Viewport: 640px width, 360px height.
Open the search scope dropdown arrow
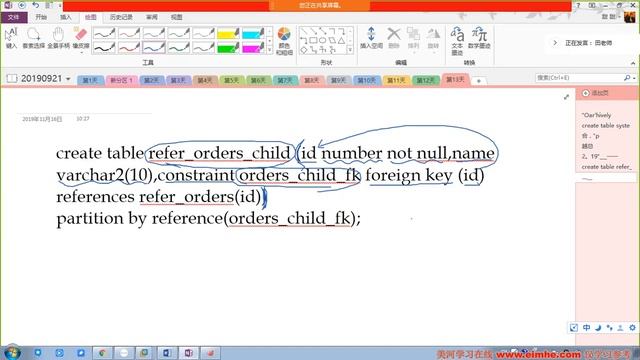(634, 78)
